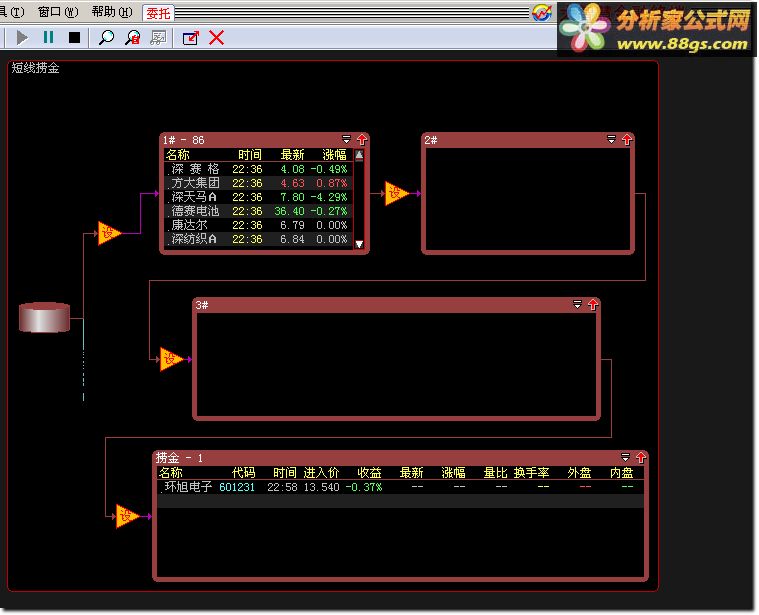This screenshot has width=759, height=615.
Task: Open the magnifier search tool
Action: pyautogui.click(x=106, y=38)
